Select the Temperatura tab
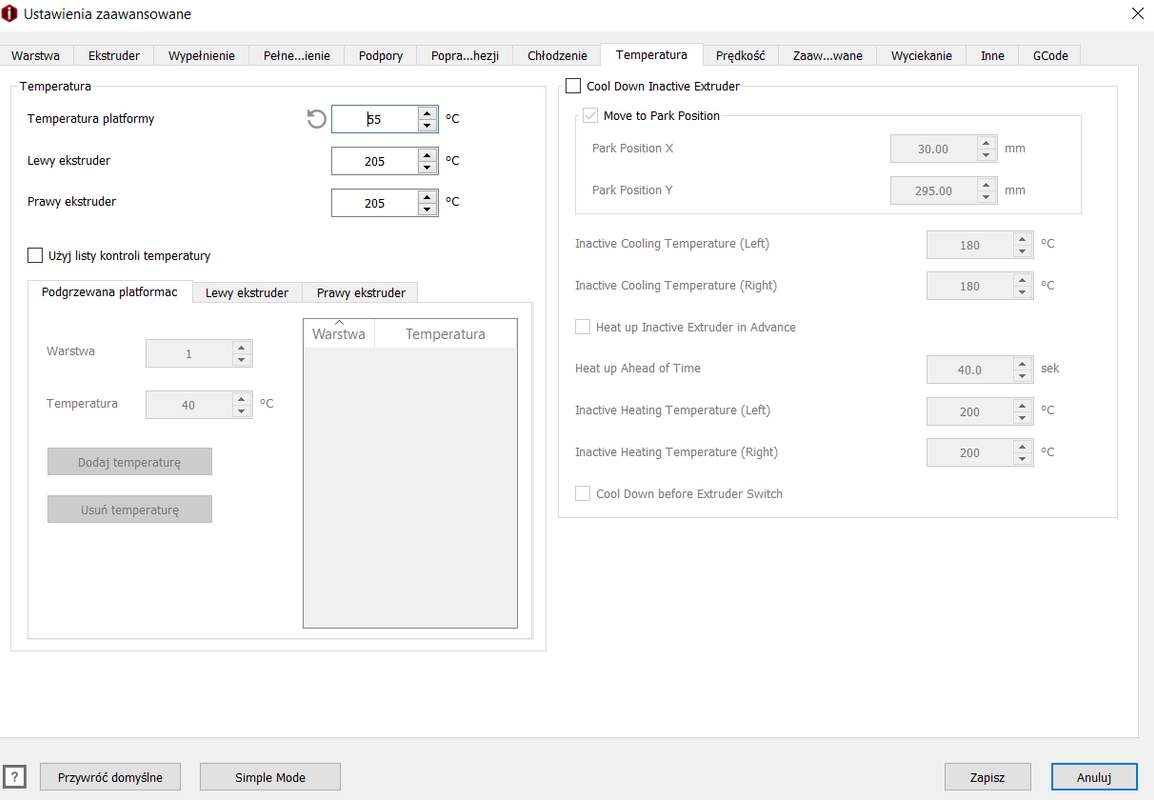 [x=651, y=54]
